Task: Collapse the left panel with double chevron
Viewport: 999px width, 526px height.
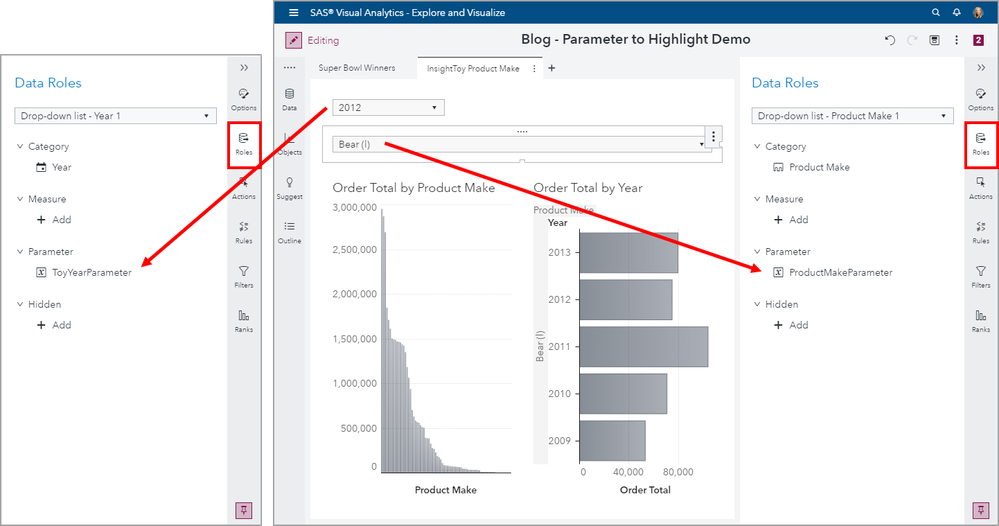Action: pyautogui.click(x=244, y=68)
